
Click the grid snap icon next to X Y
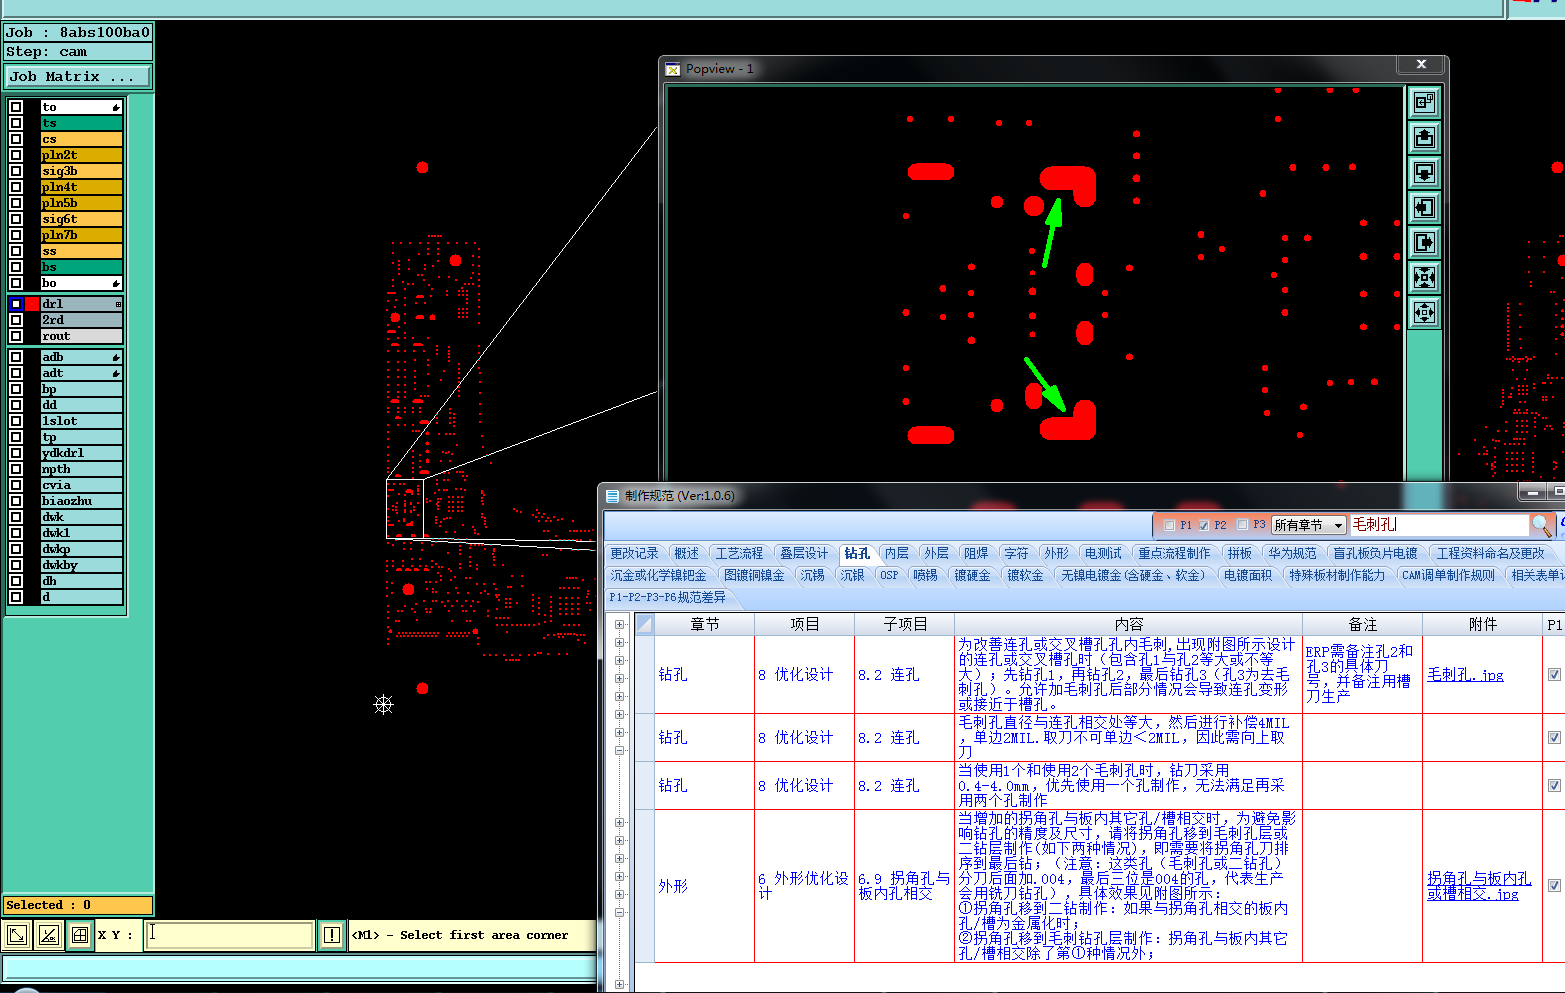[x=79, y=935]
